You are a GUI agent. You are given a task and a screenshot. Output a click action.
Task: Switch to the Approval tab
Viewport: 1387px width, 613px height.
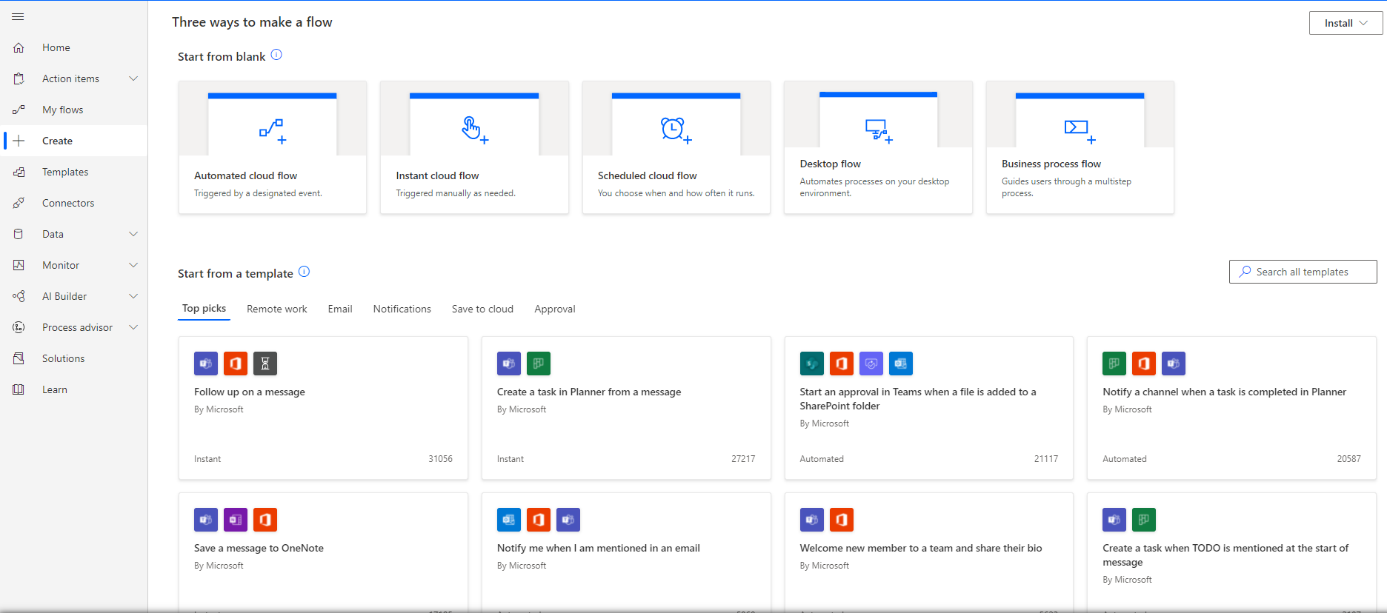pyautogui.click(x=555, y=309)
